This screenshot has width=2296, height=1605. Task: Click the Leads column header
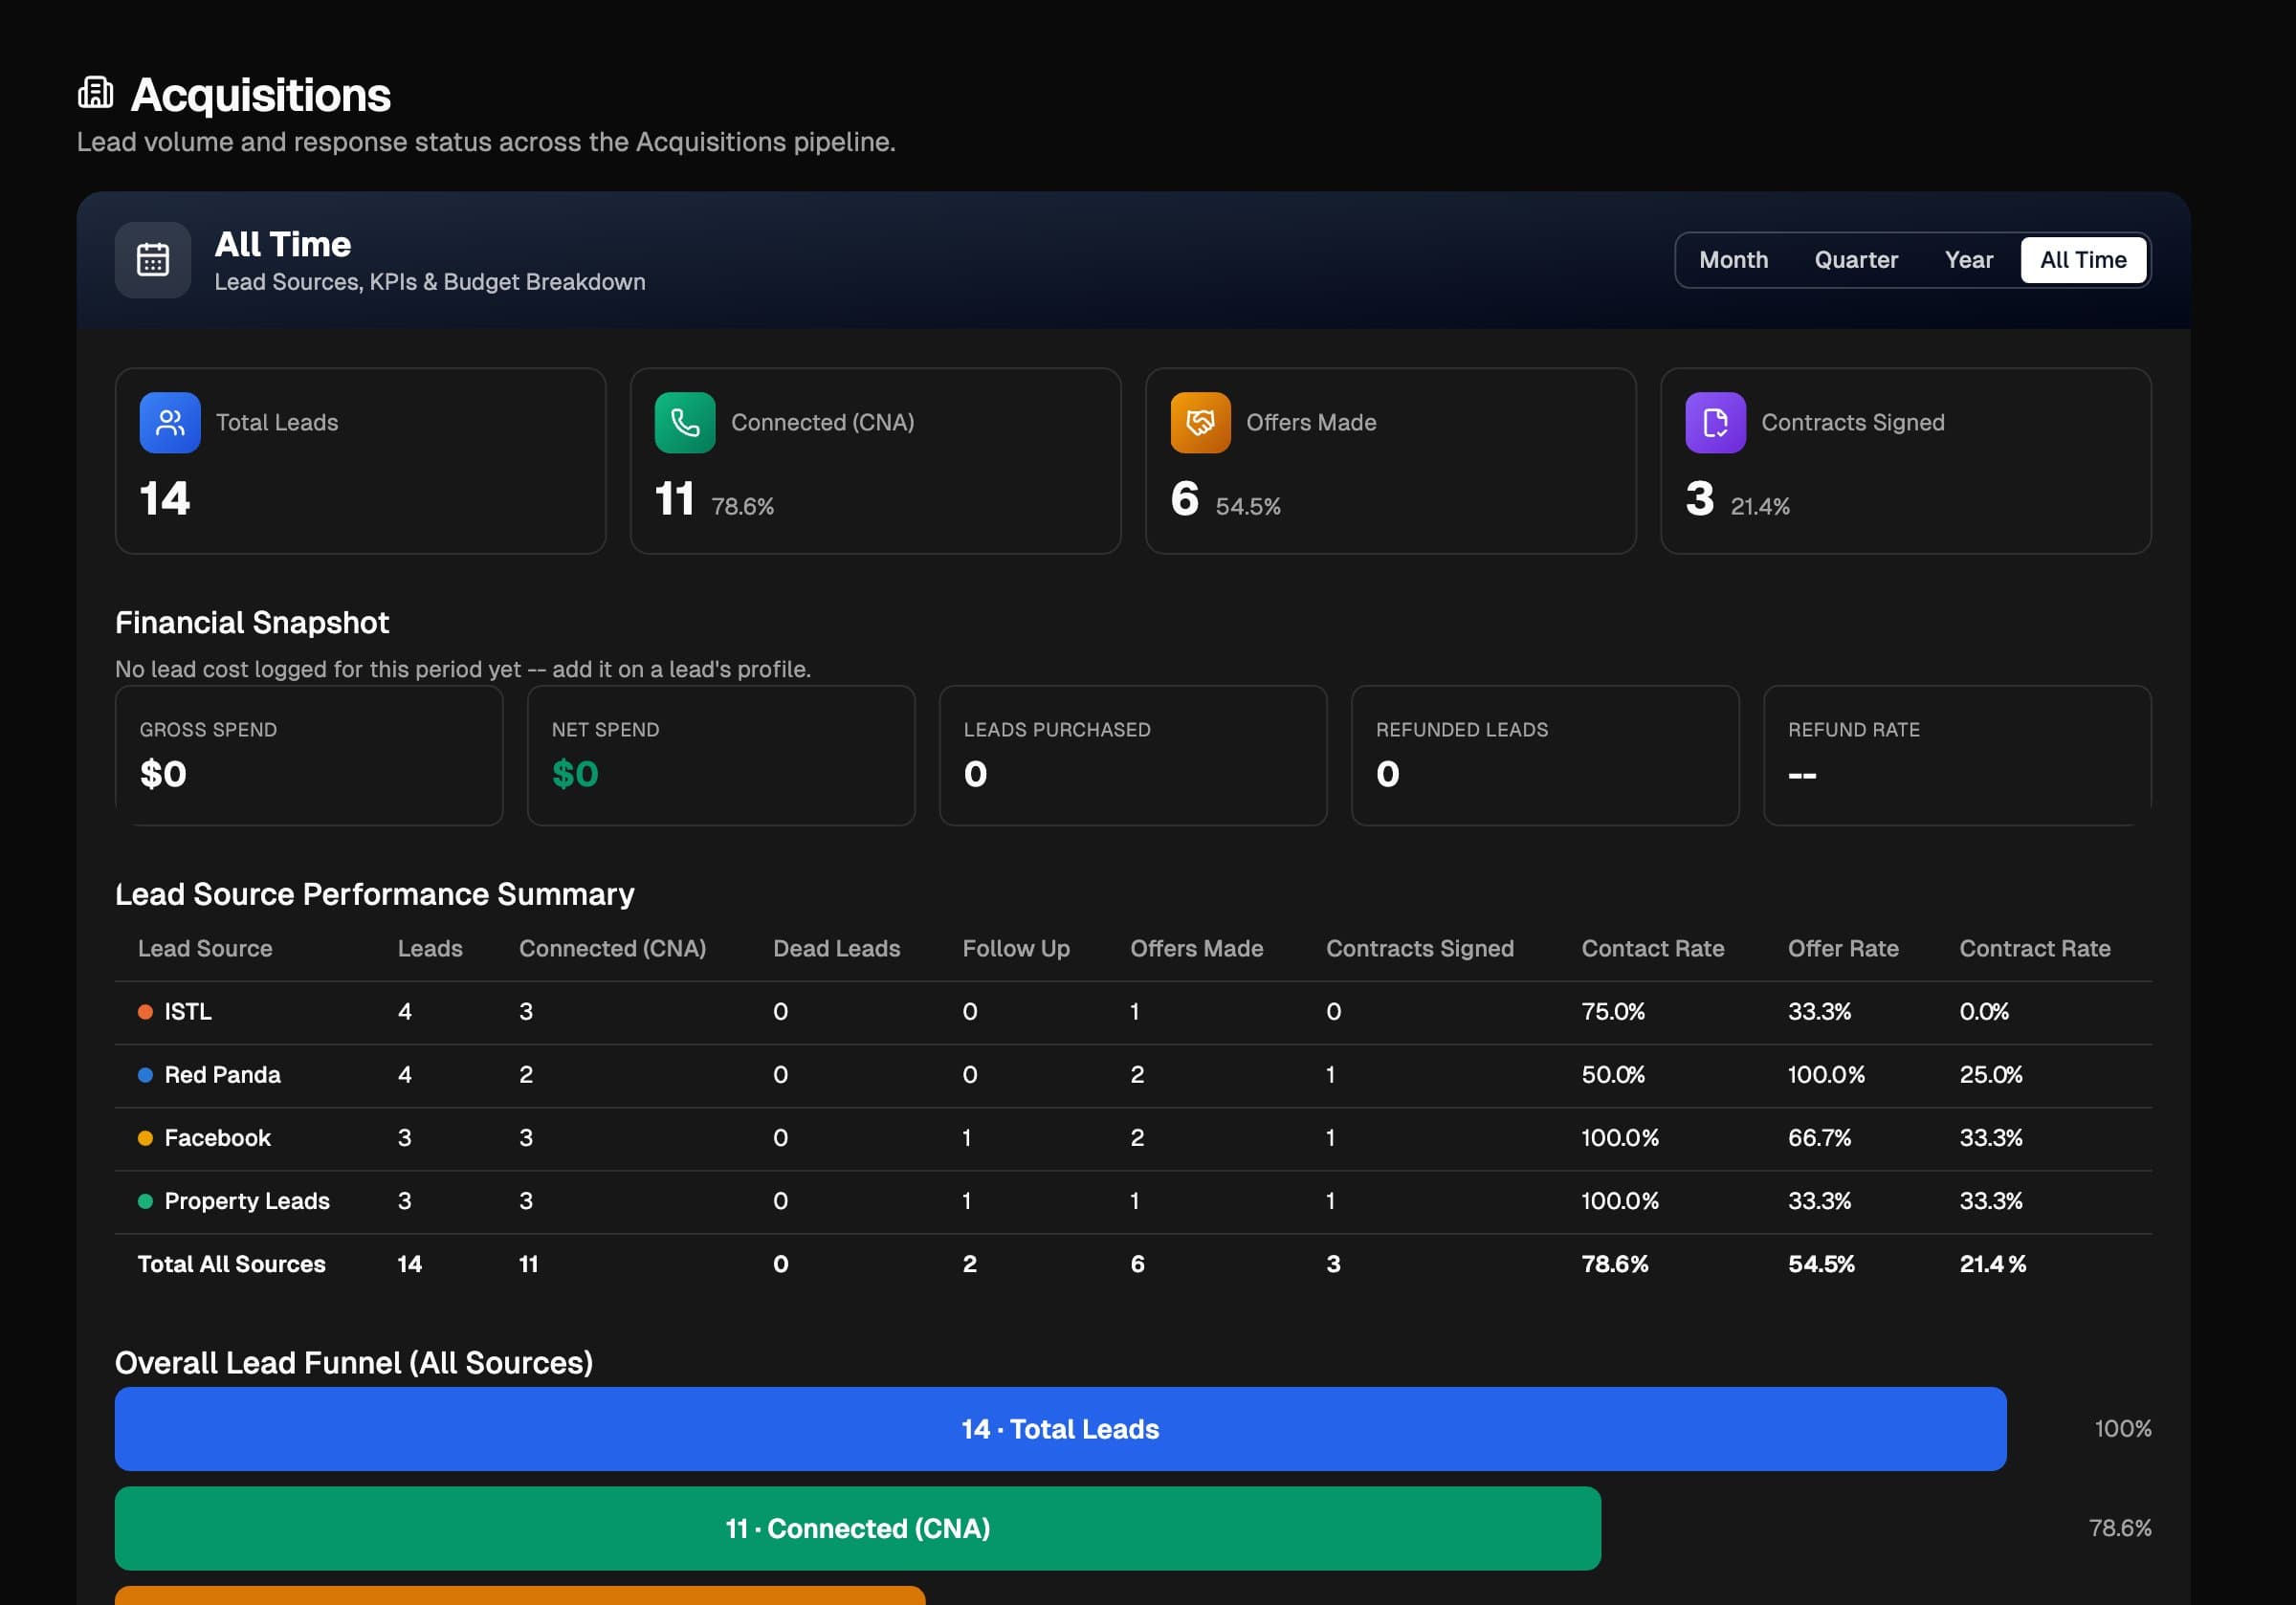click(430, 949)
